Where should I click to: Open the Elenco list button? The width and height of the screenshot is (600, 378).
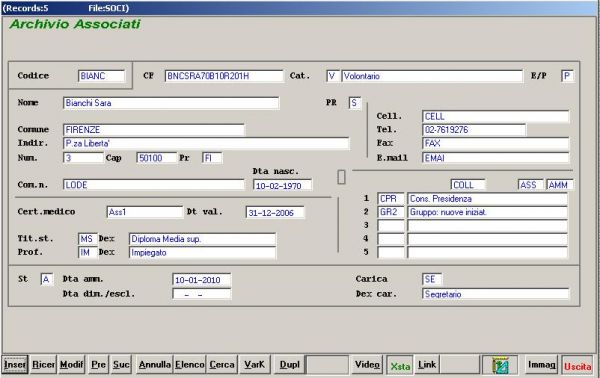coord(190,365)
